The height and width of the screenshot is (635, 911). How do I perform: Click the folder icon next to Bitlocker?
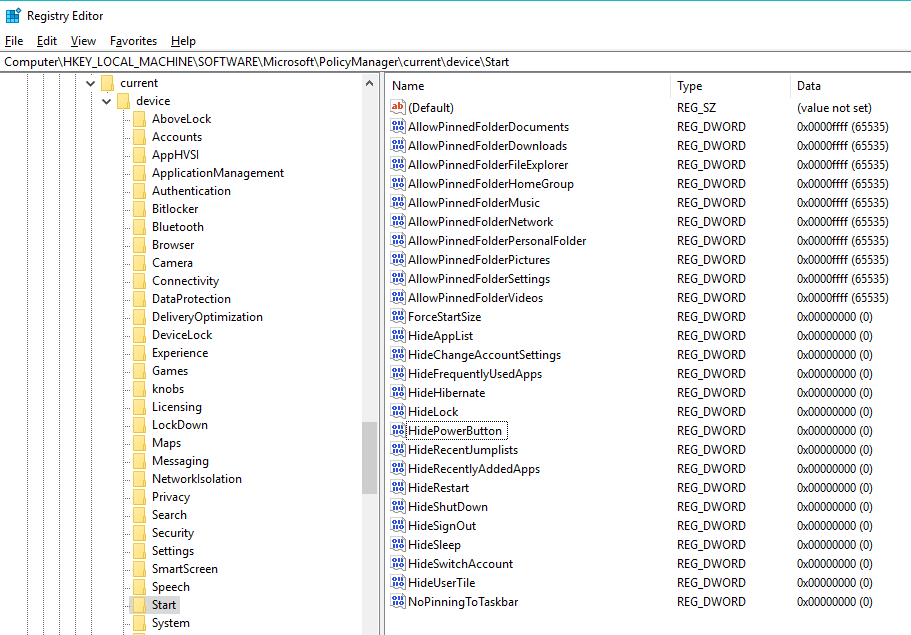coord(139,209)
